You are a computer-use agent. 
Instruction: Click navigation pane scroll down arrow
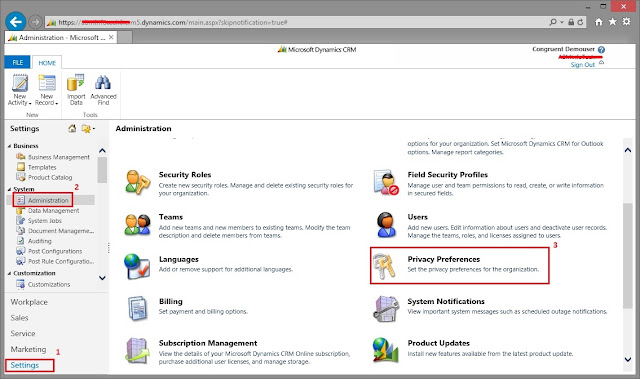pyautogui.click(x=102, y=278)
